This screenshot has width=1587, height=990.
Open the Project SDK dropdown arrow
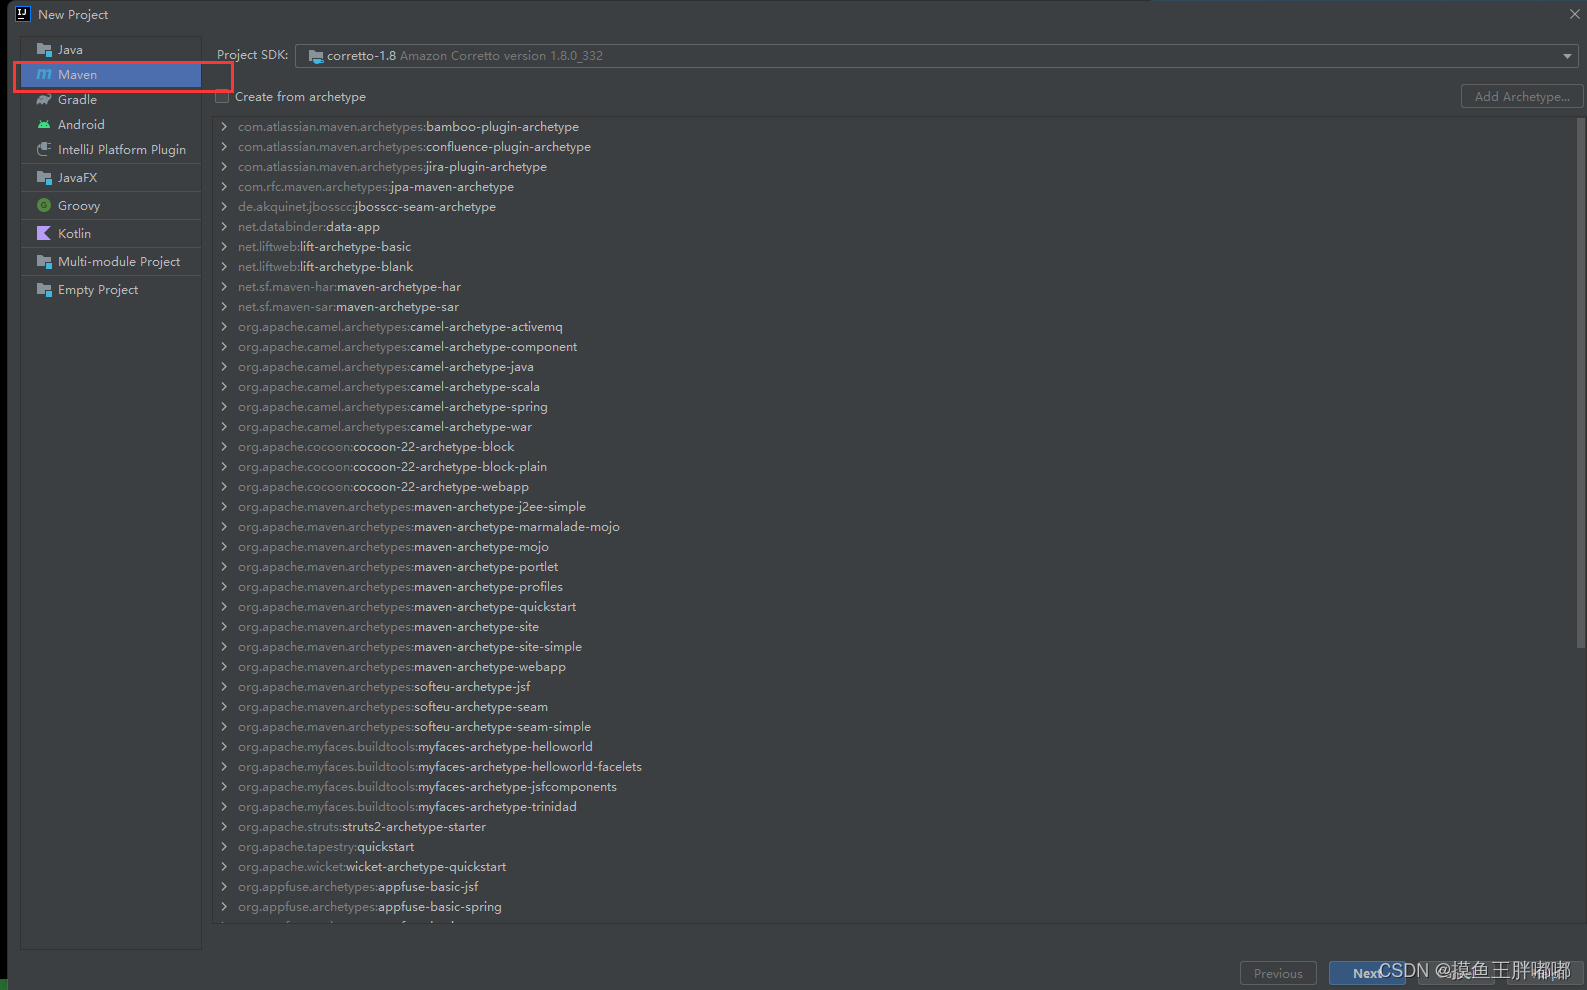(1567, 56)
